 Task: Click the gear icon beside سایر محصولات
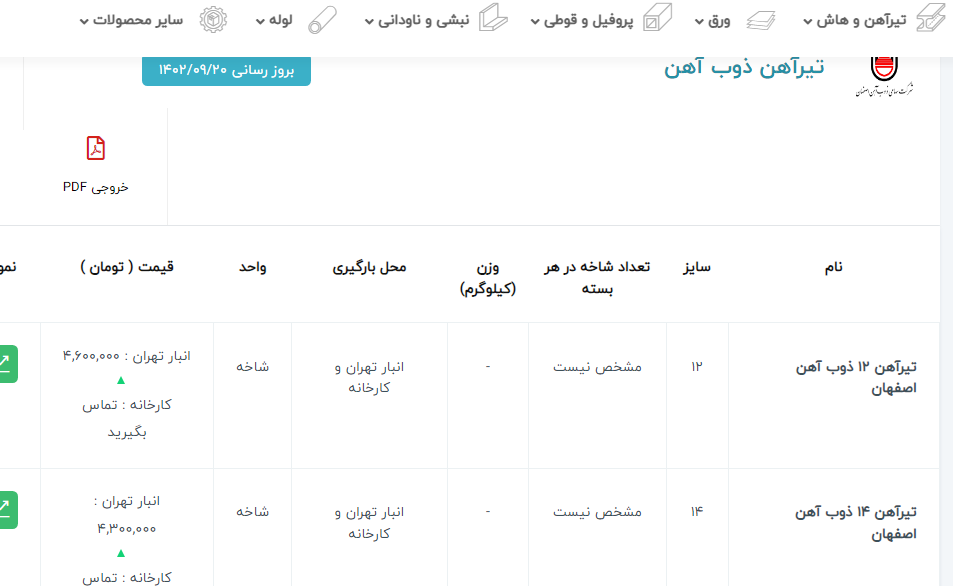coord(213,19)
